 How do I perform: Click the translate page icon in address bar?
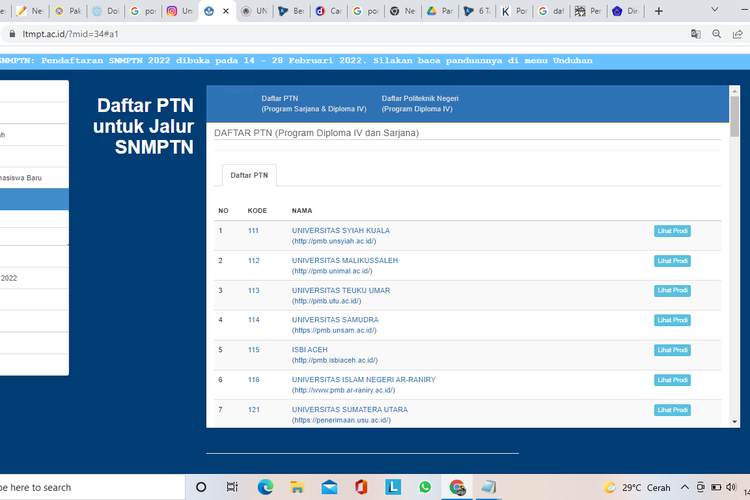tap(696, 33)
